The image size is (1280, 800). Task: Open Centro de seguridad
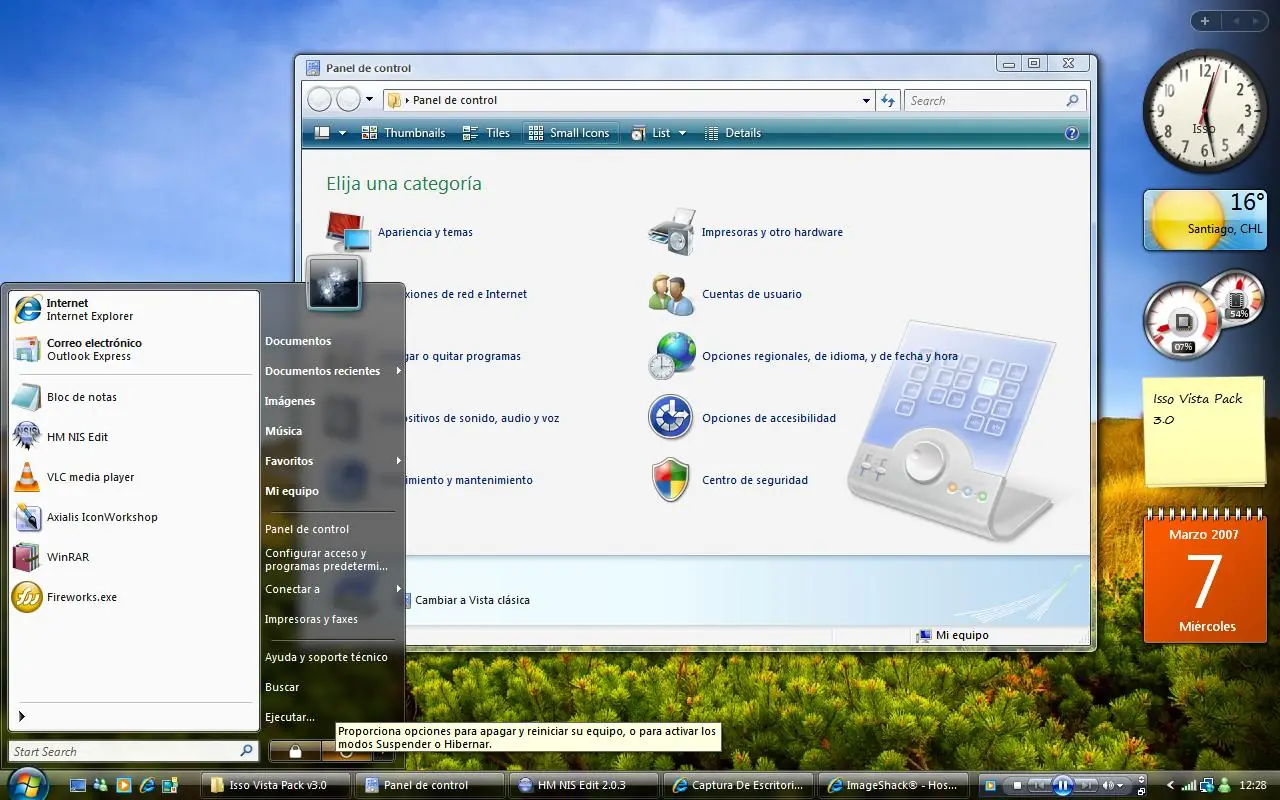(x=729, y=480)
